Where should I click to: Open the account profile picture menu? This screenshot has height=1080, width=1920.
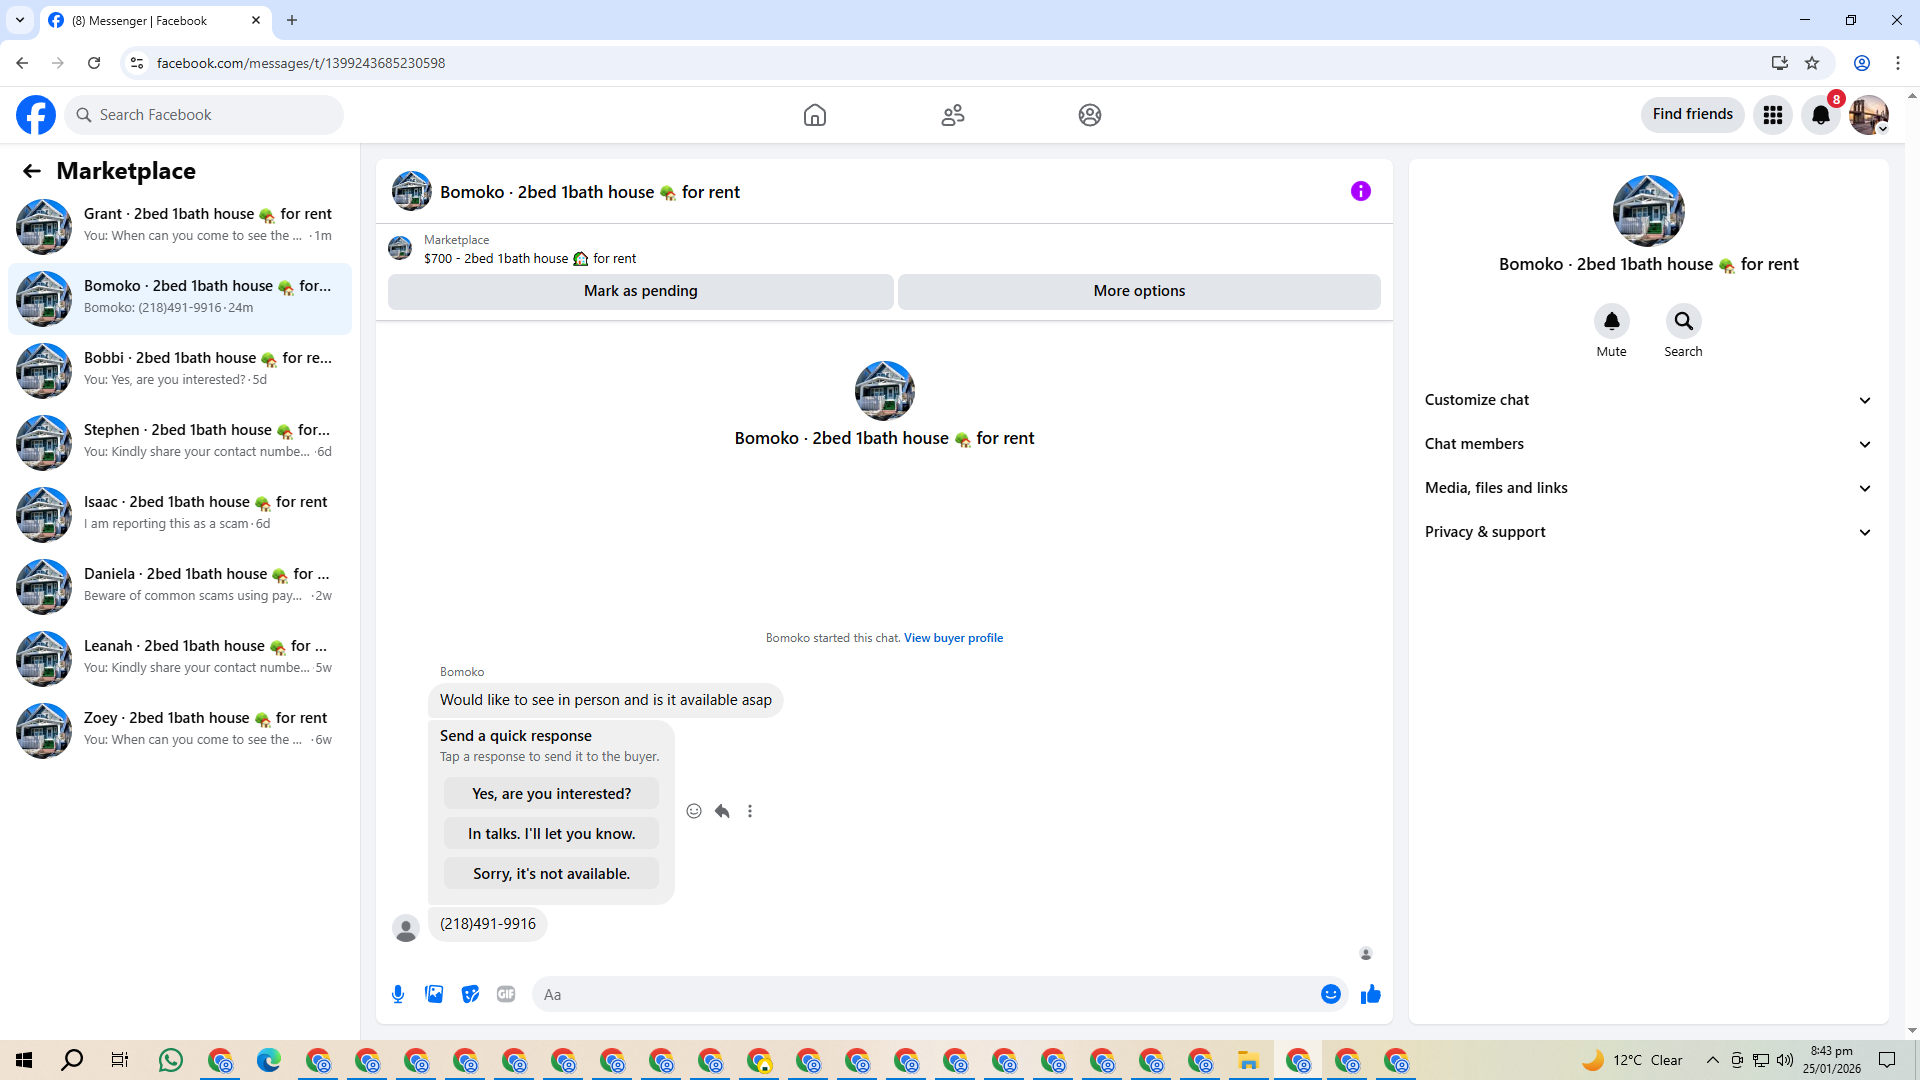[1868, 115]
